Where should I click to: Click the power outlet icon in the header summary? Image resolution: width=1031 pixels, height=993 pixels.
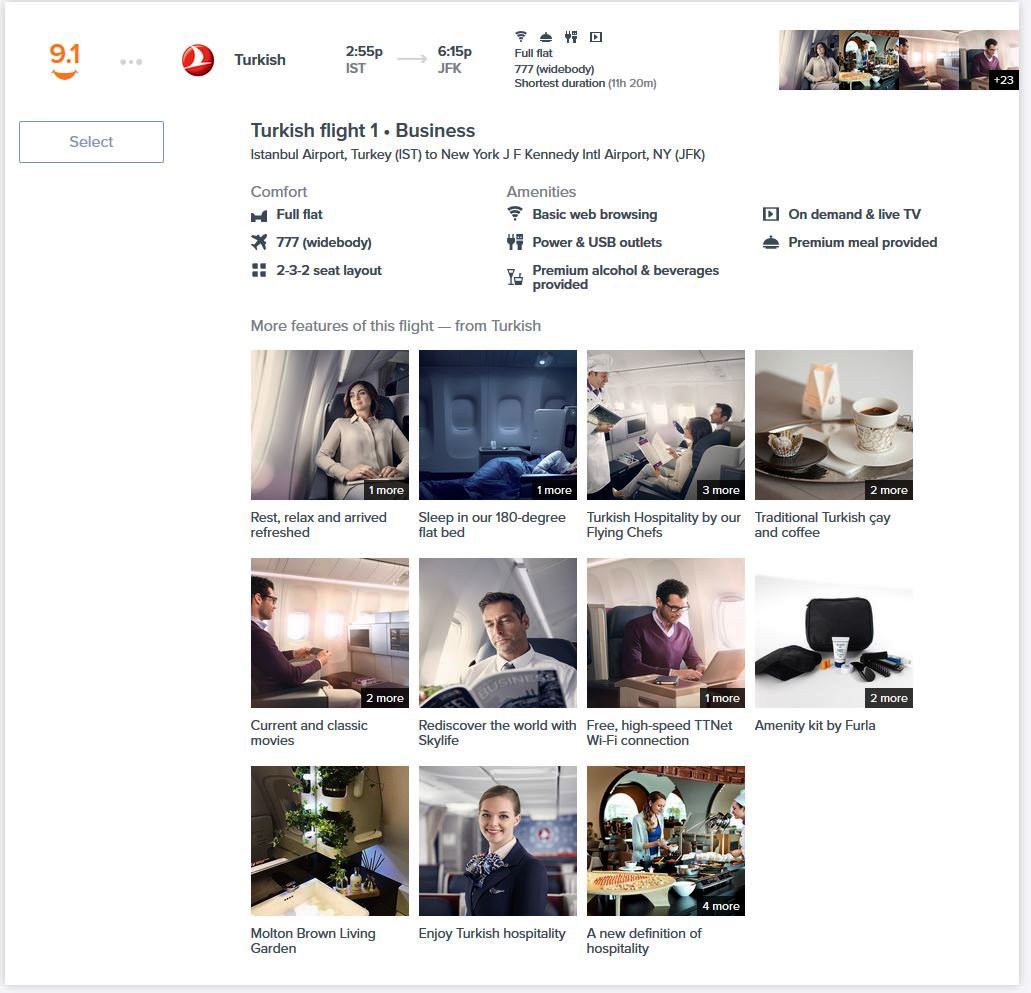[571, 37]
